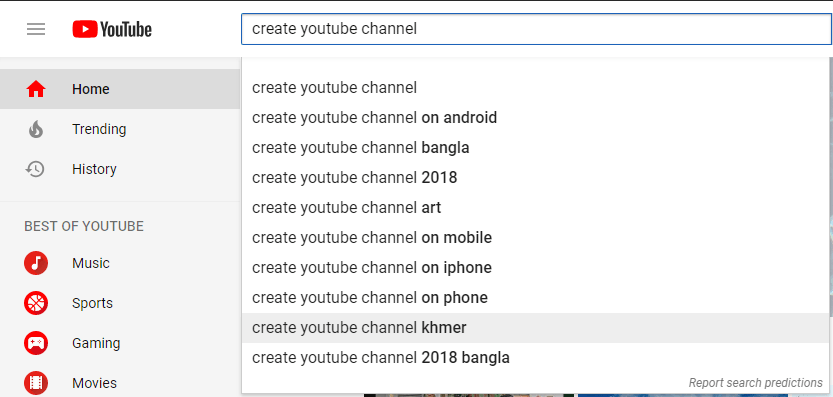Viewport: 833px width, 397px height.
Task: Open History via clock icon
Action: 36,170
